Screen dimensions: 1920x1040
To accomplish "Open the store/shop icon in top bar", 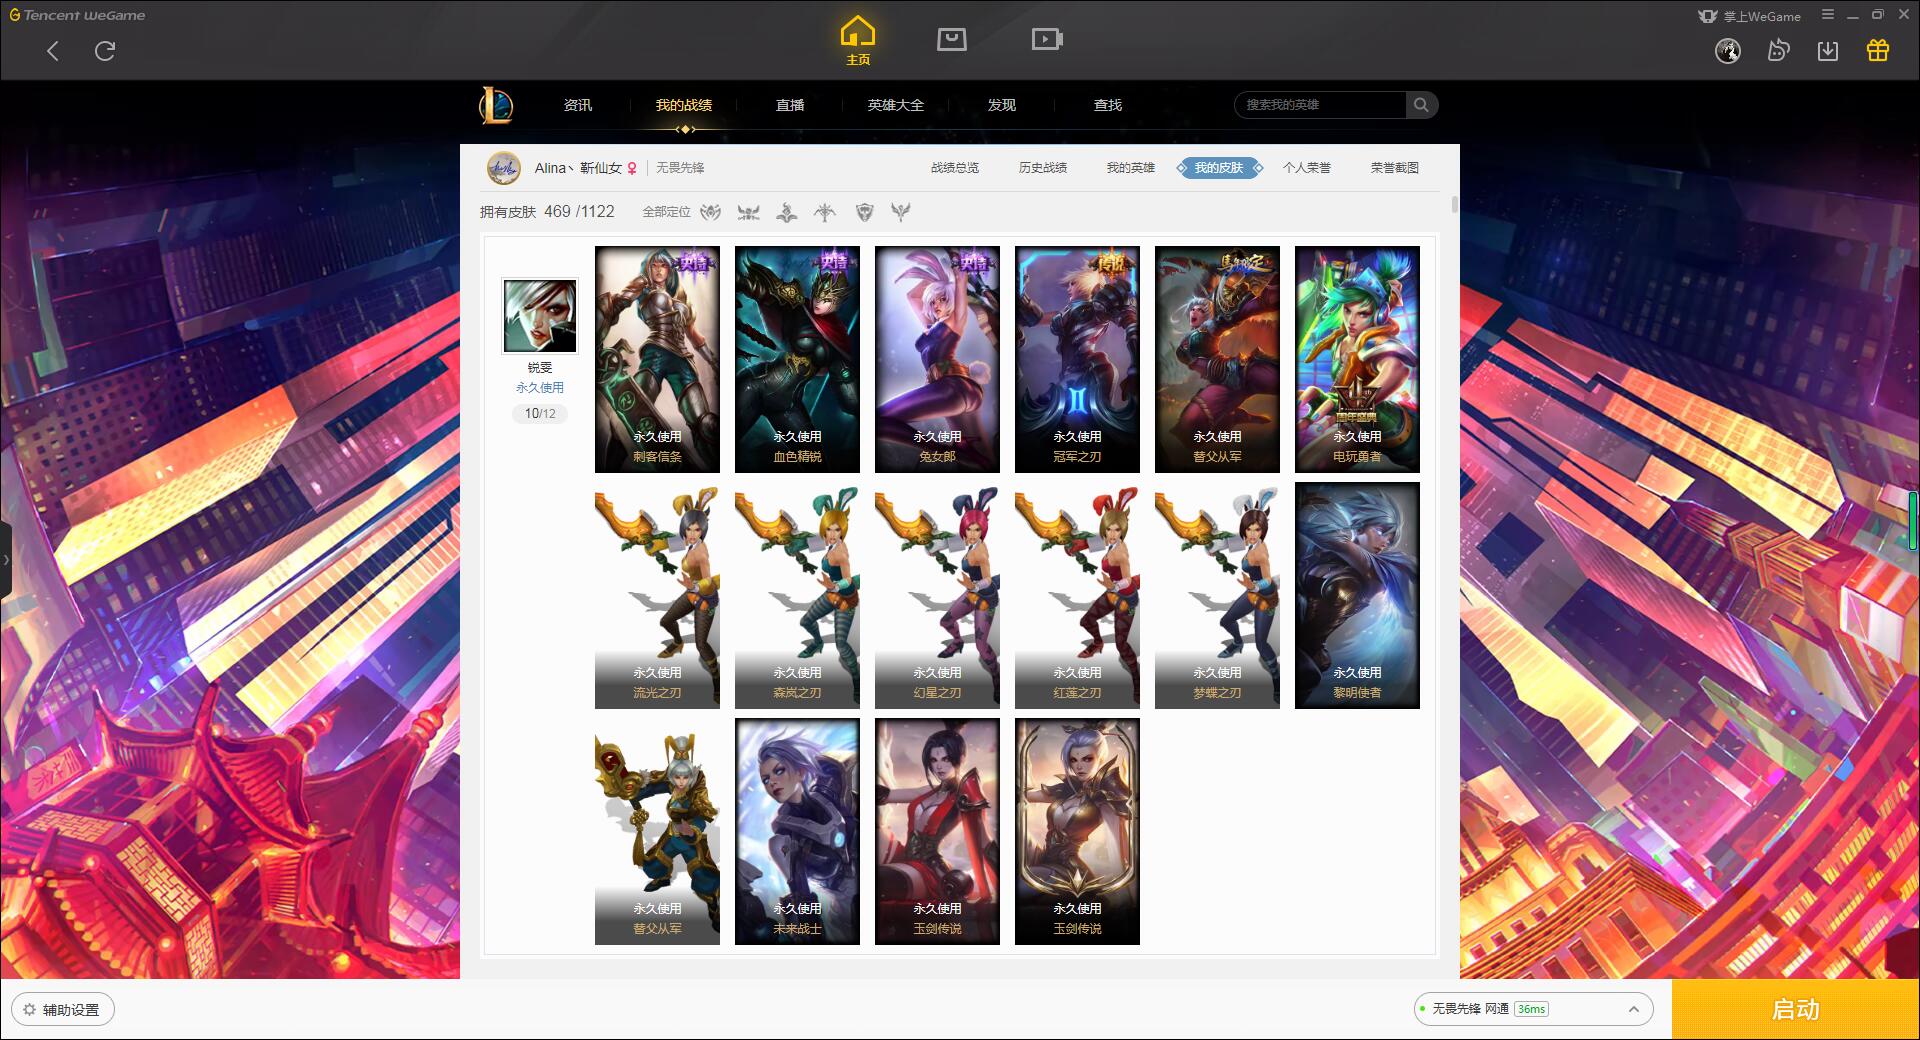I will (x=951, y=39).
